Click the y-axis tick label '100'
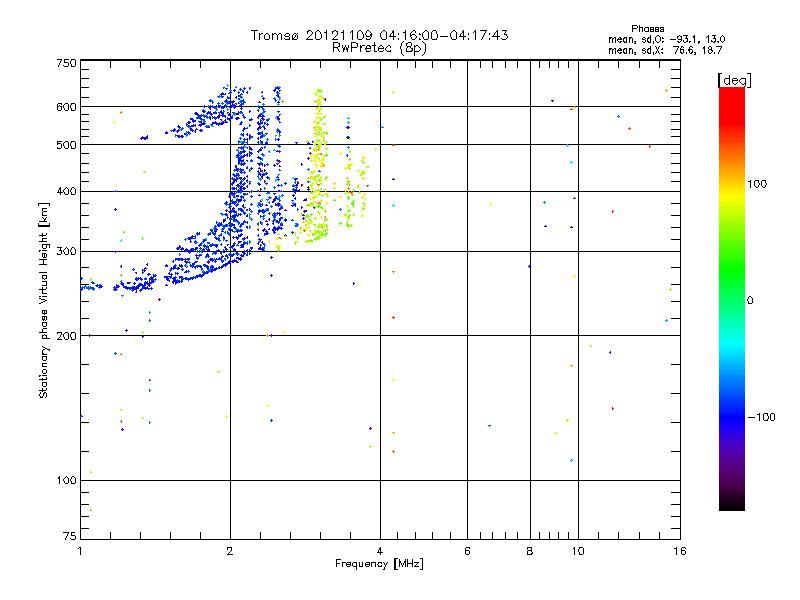The height and width of the screenshot is (600, 800). point(66,480)
